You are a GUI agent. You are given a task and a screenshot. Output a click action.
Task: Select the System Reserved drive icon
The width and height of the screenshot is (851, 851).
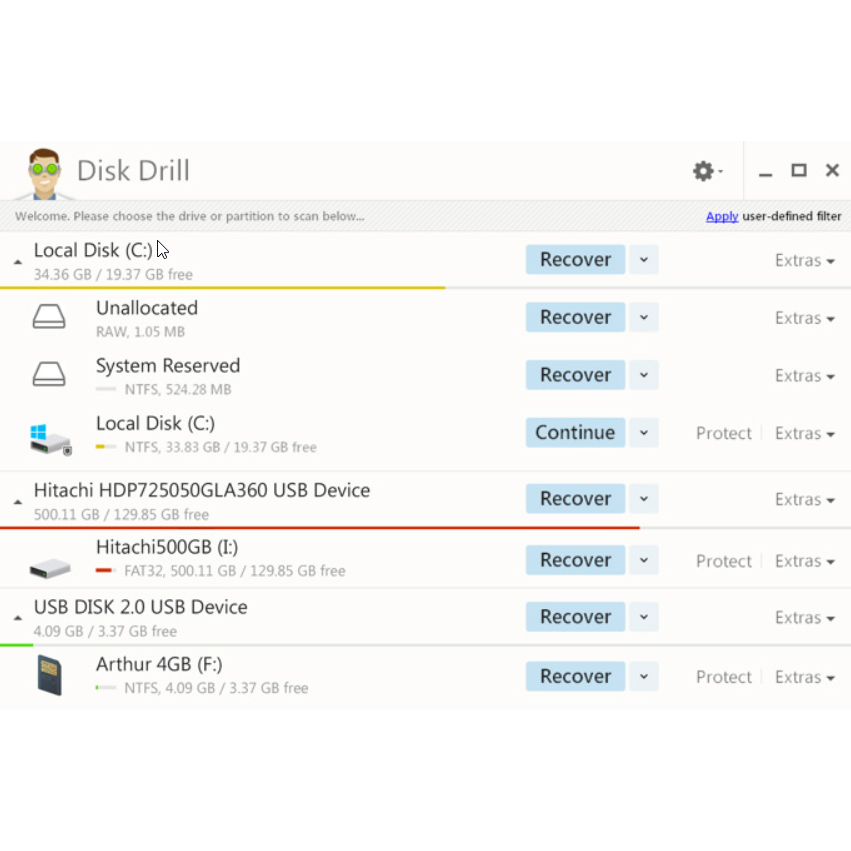pos(49,376)
